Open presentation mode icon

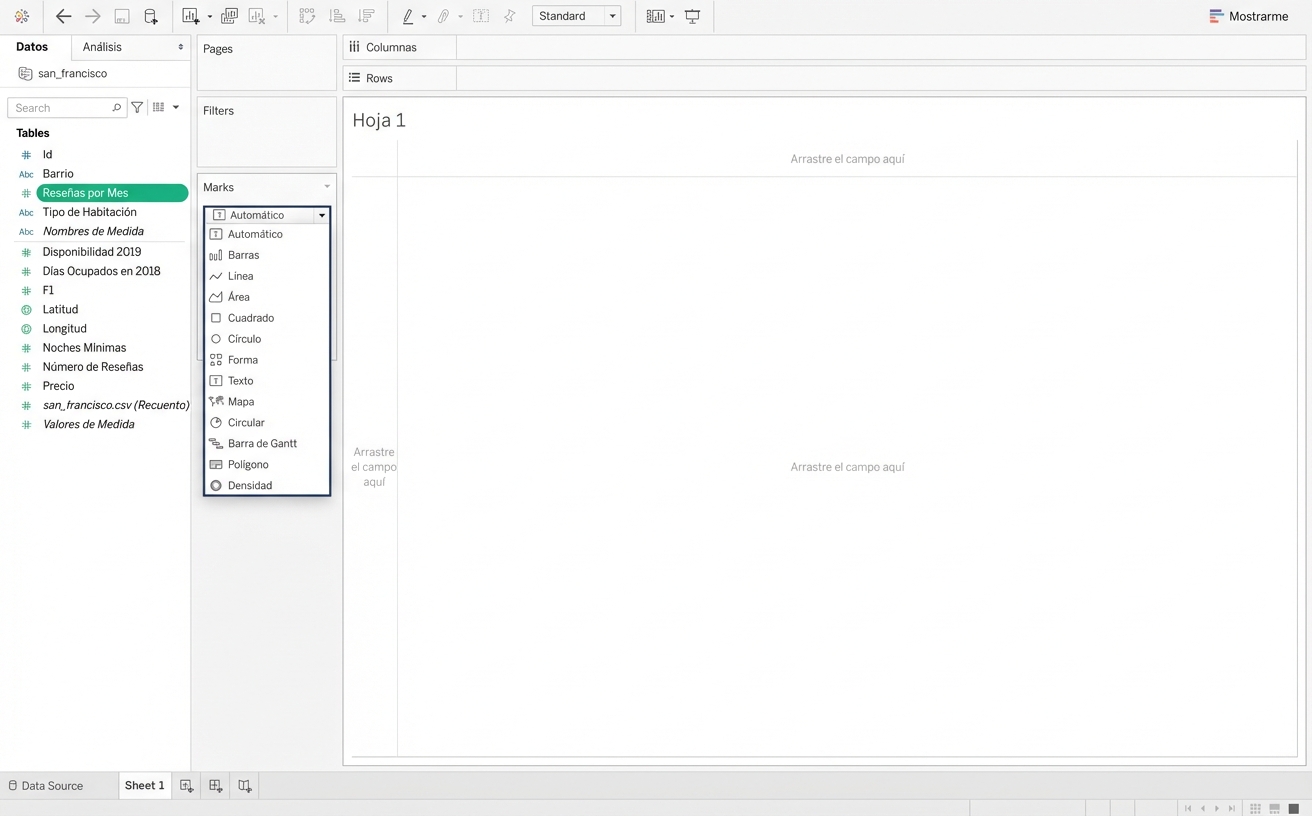tap(692, 16)
